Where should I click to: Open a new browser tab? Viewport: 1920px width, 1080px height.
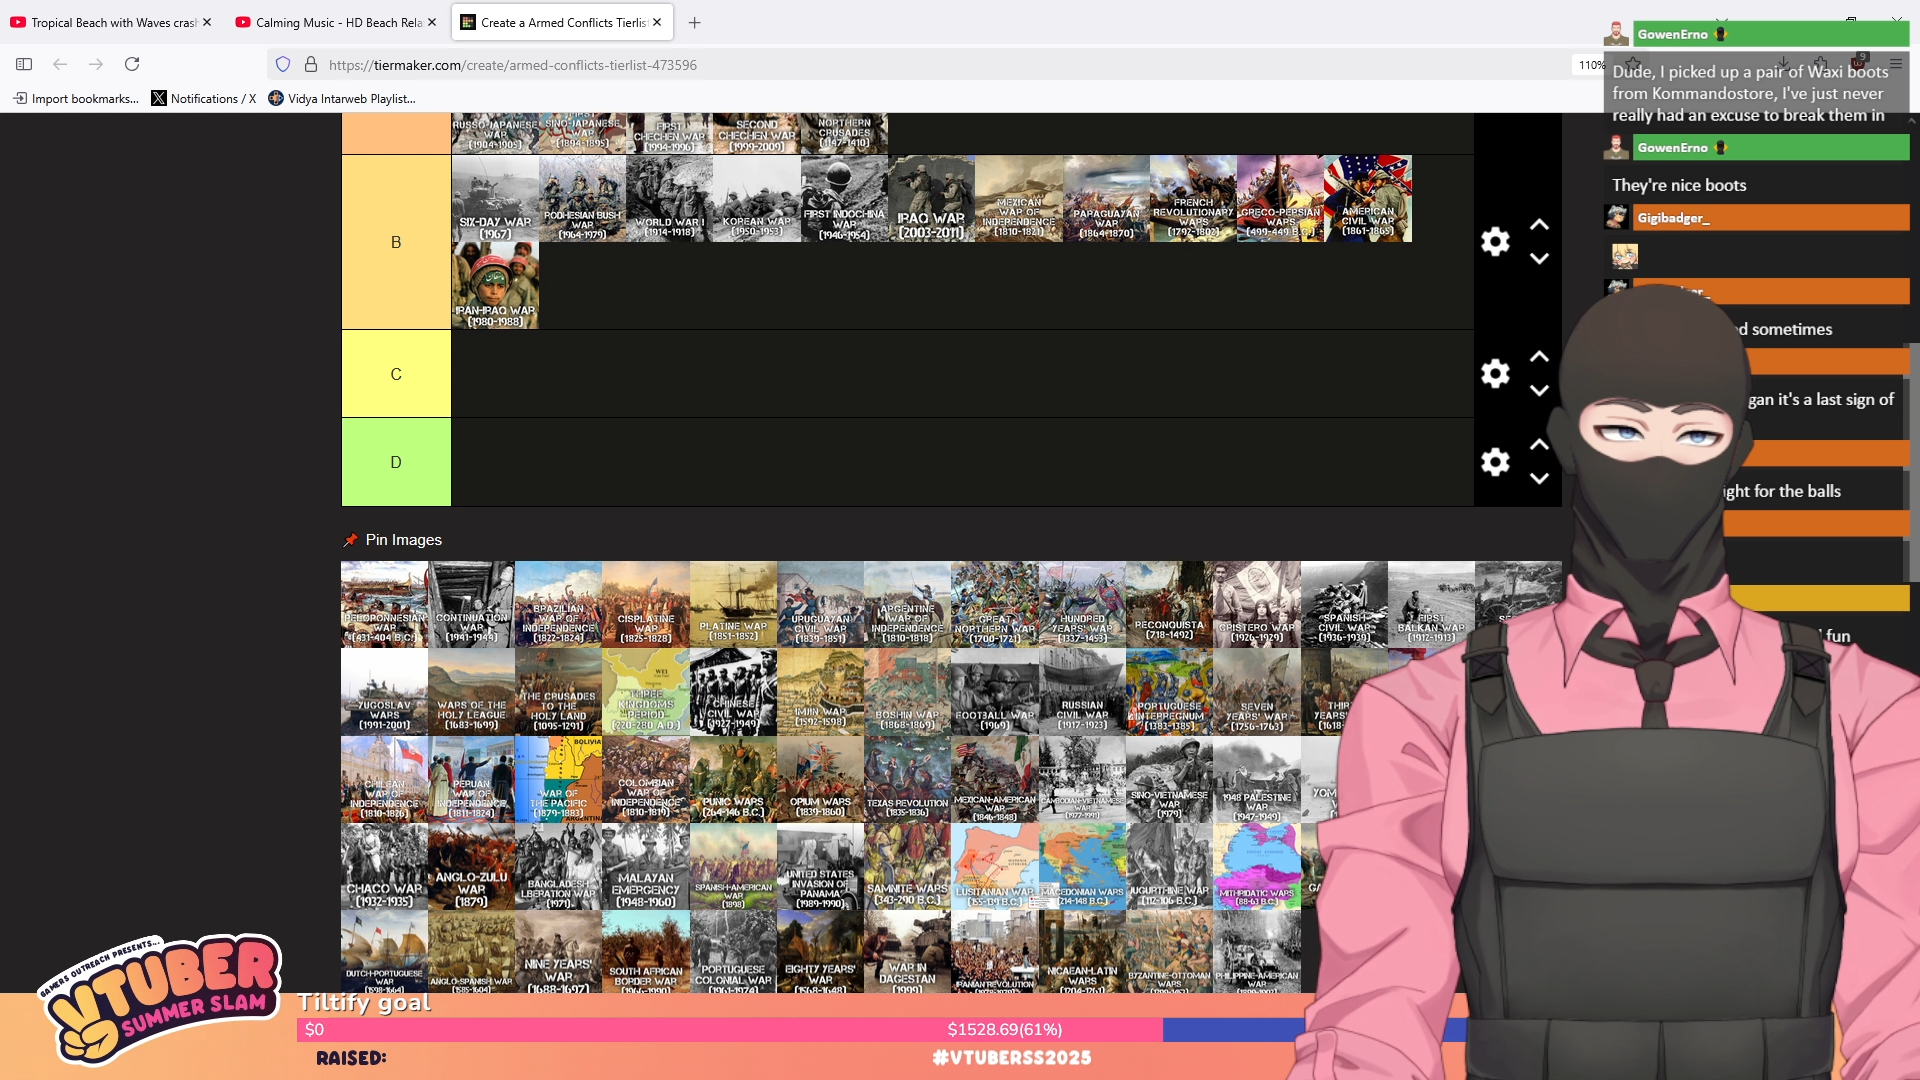(x=695, y=22)
